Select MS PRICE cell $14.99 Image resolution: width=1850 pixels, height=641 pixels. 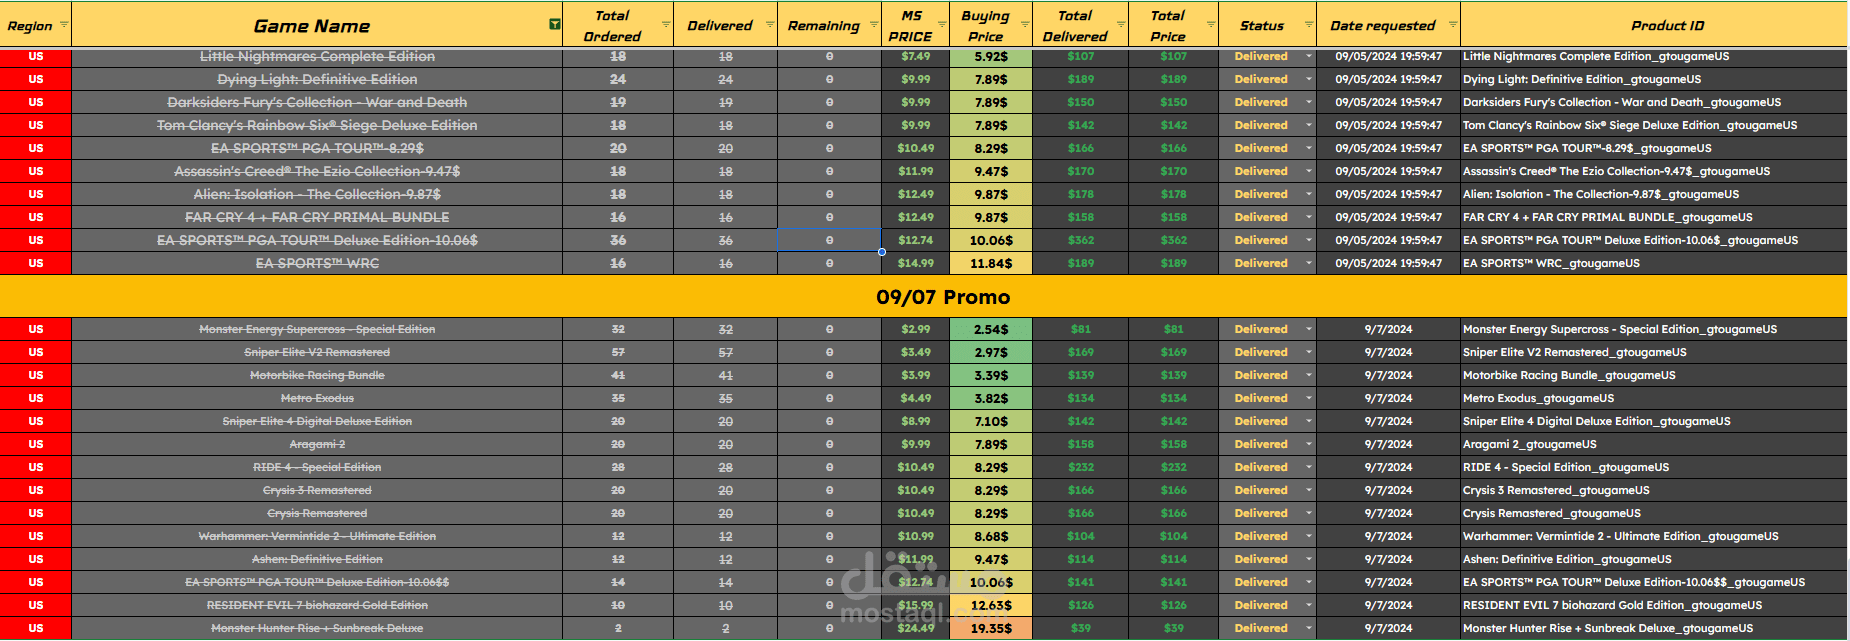[x=915, y=263]
